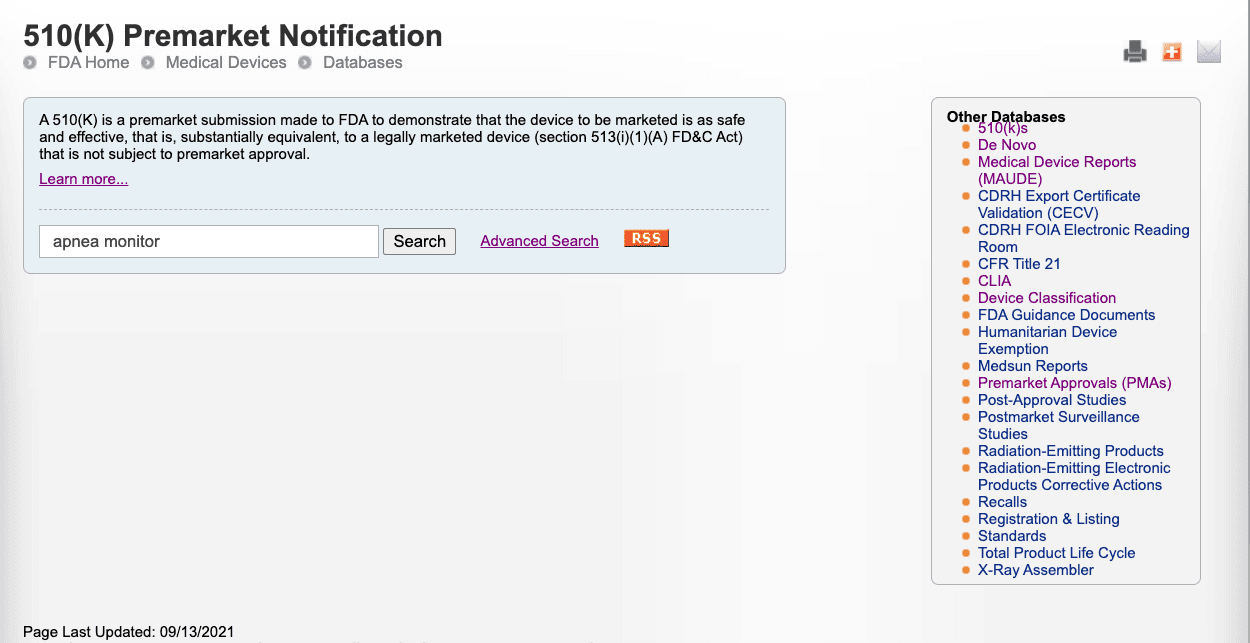Click the search text input field
Viewport: 1250px width, 643px height.
point(209,241)
